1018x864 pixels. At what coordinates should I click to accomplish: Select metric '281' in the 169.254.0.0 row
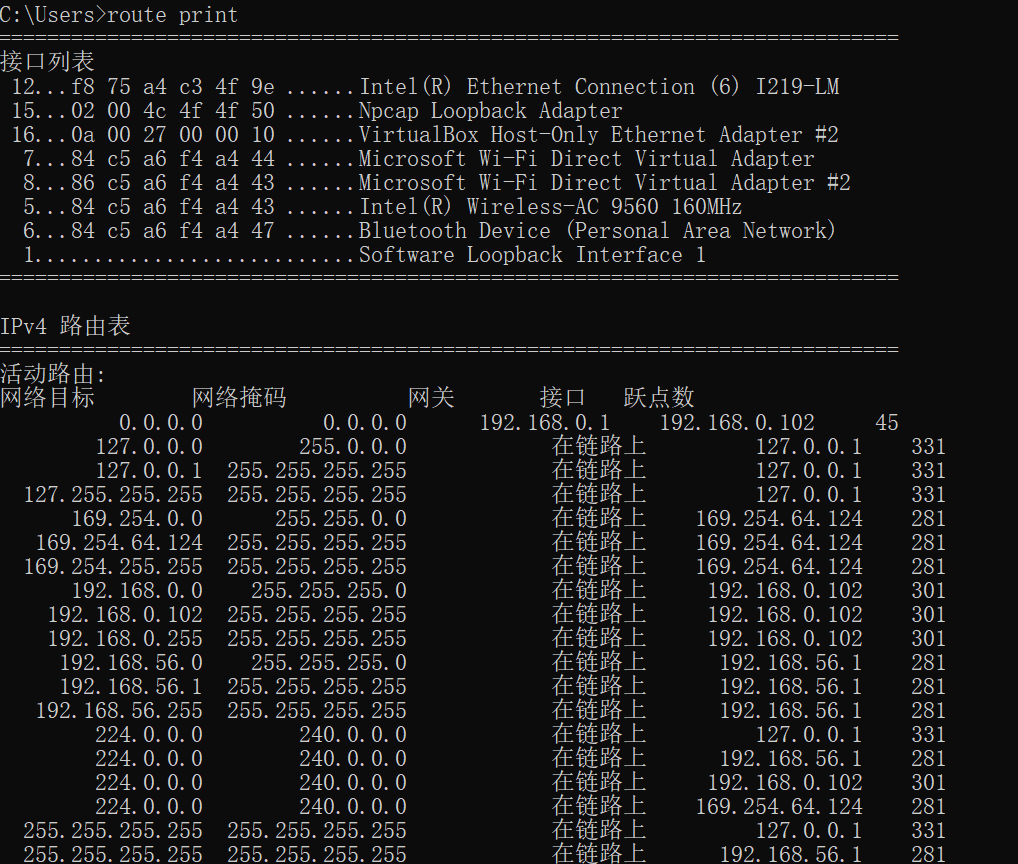pyautogui.click(x=928, y=519)
